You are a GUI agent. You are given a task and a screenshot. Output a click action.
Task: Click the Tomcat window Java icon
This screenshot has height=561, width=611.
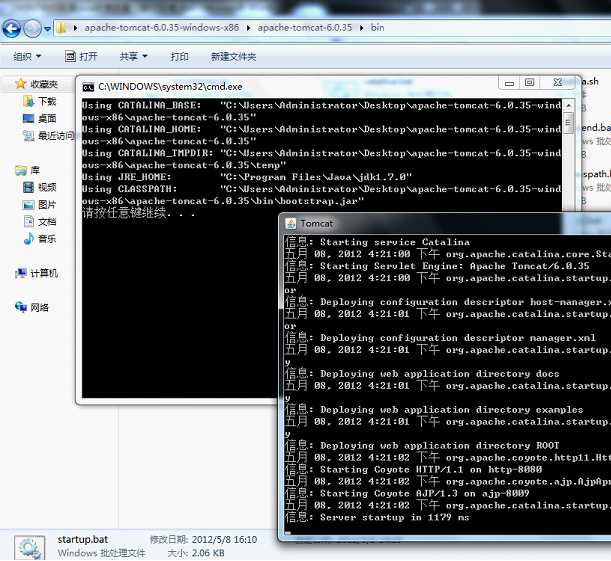pos(290,224)
